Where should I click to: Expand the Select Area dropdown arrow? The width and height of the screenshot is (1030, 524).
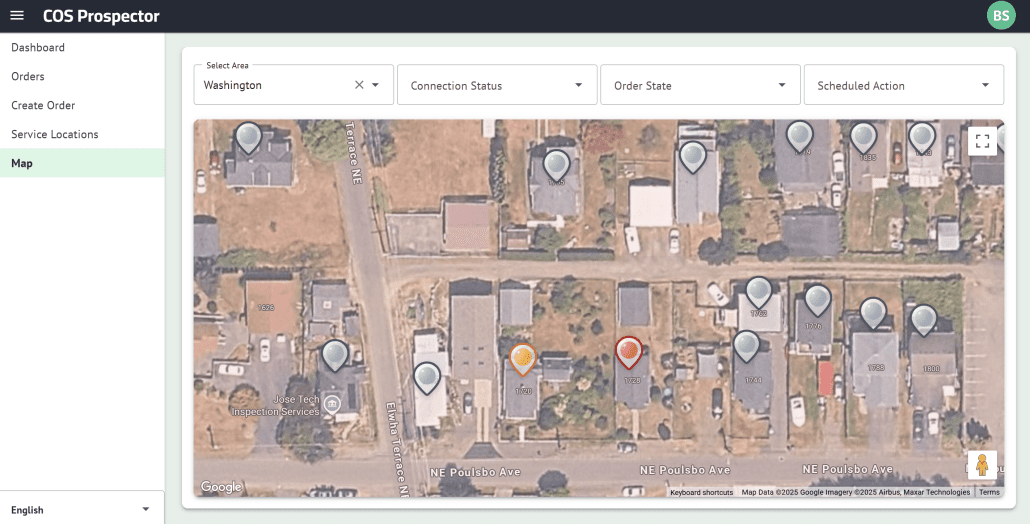pos(376,85)
